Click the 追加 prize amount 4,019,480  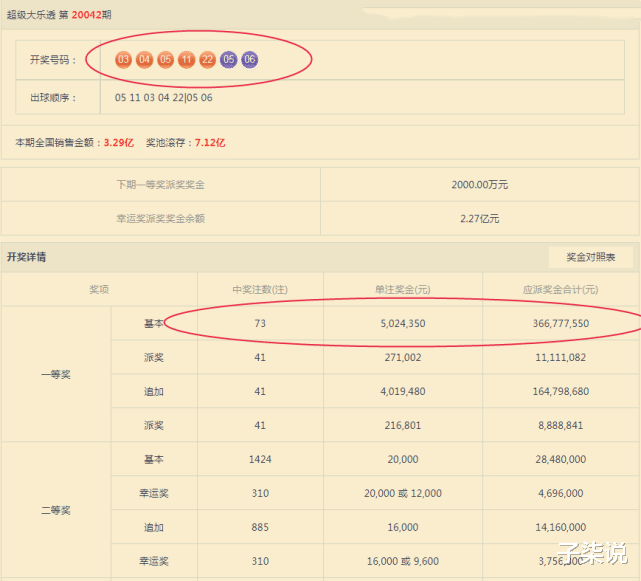pyautogui.click(x=403, y=391)
